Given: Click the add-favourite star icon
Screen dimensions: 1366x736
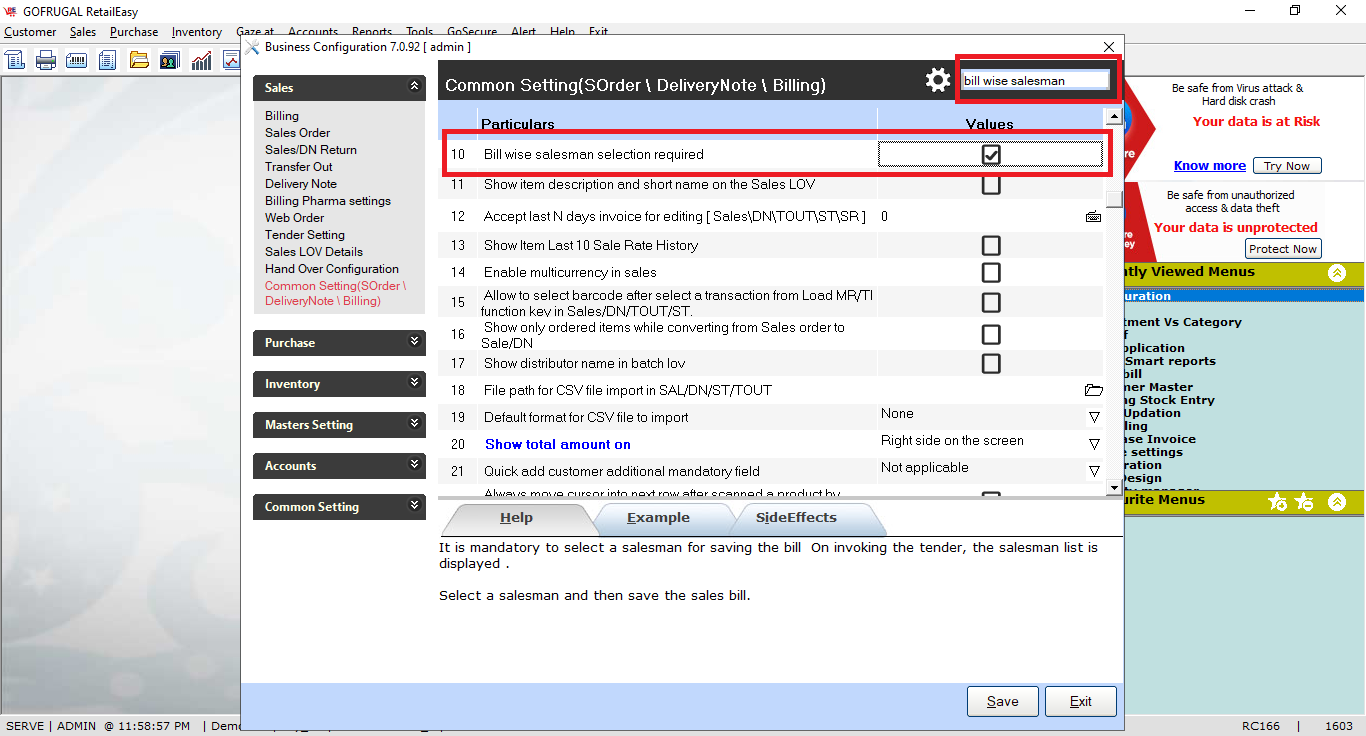Looking at the screenshot, I should point(1277,502).
